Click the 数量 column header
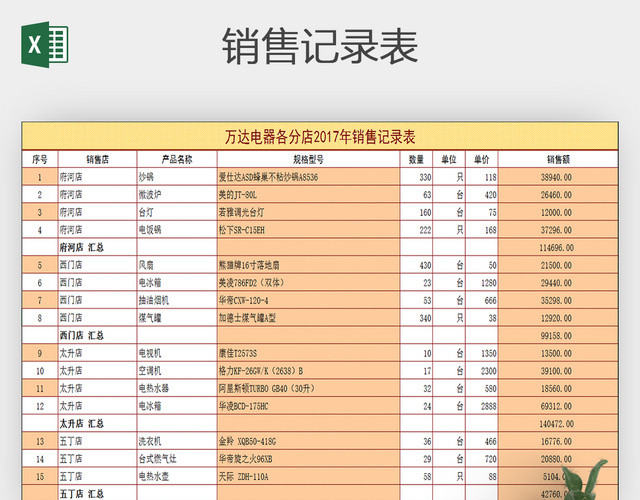Image resolution: width=640 pixels, height=500 pixels. [x=416, y=159]
